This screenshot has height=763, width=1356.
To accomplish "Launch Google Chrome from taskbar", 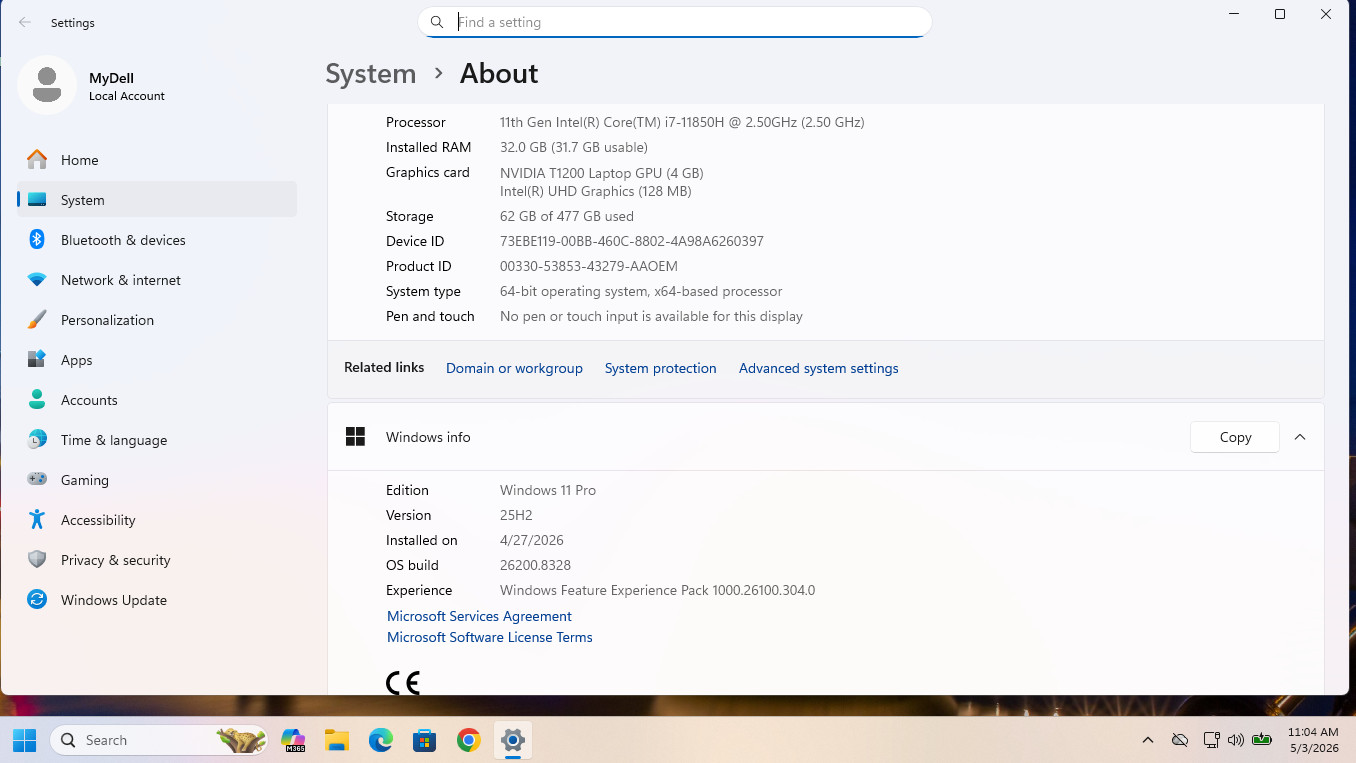I will pos(469,740).
